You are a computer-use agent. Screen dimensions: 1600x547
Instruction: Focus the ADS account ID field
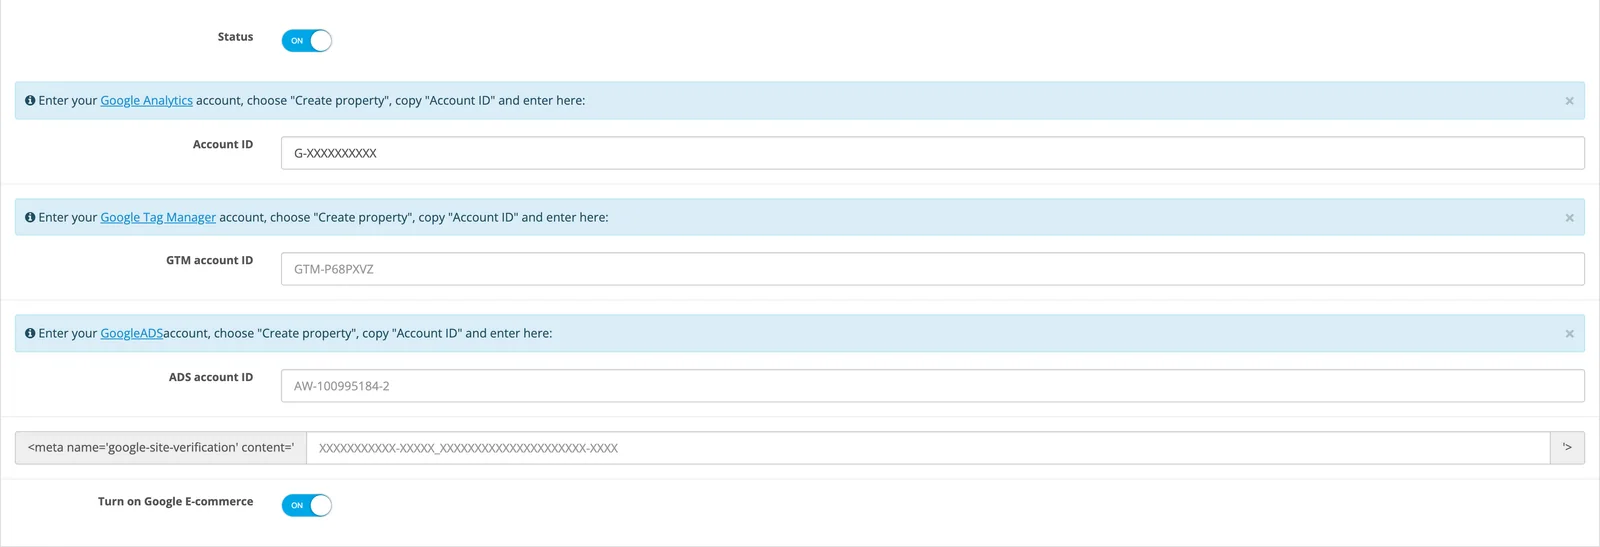932,386
